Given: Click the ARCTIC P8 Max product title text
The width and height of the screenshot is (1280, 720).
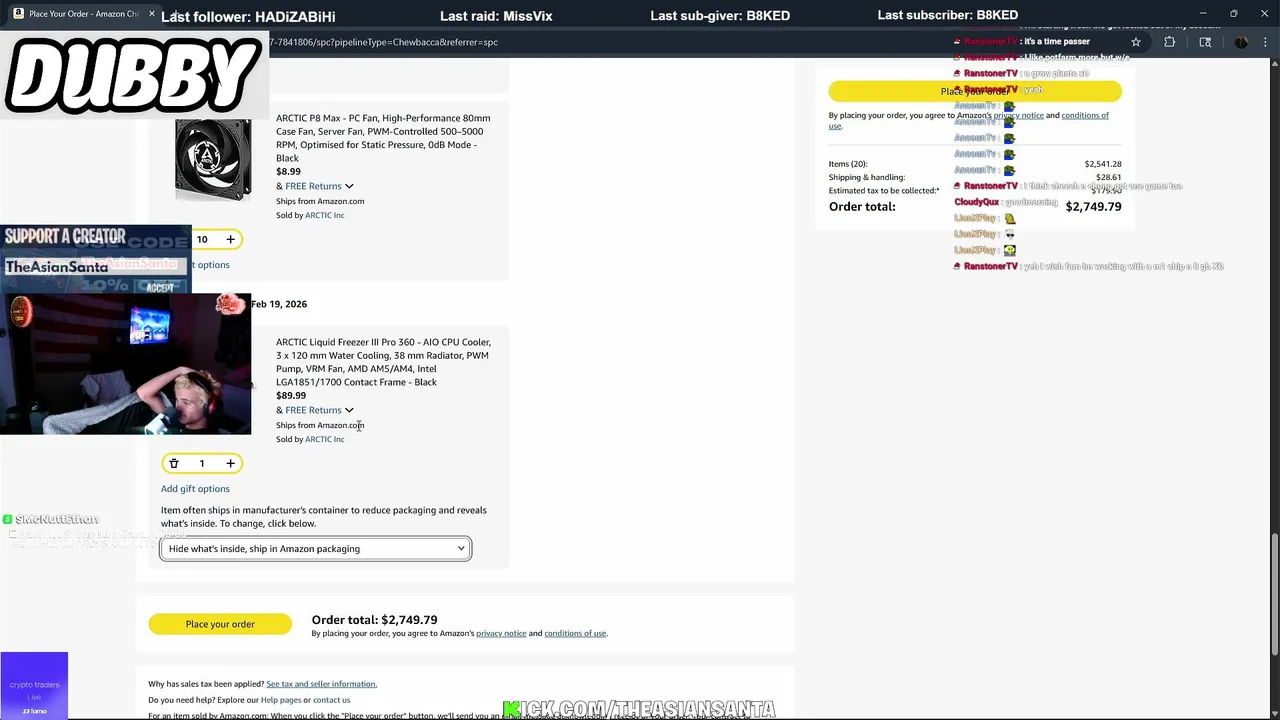Looking at the screenshot, I should point(383,138).
